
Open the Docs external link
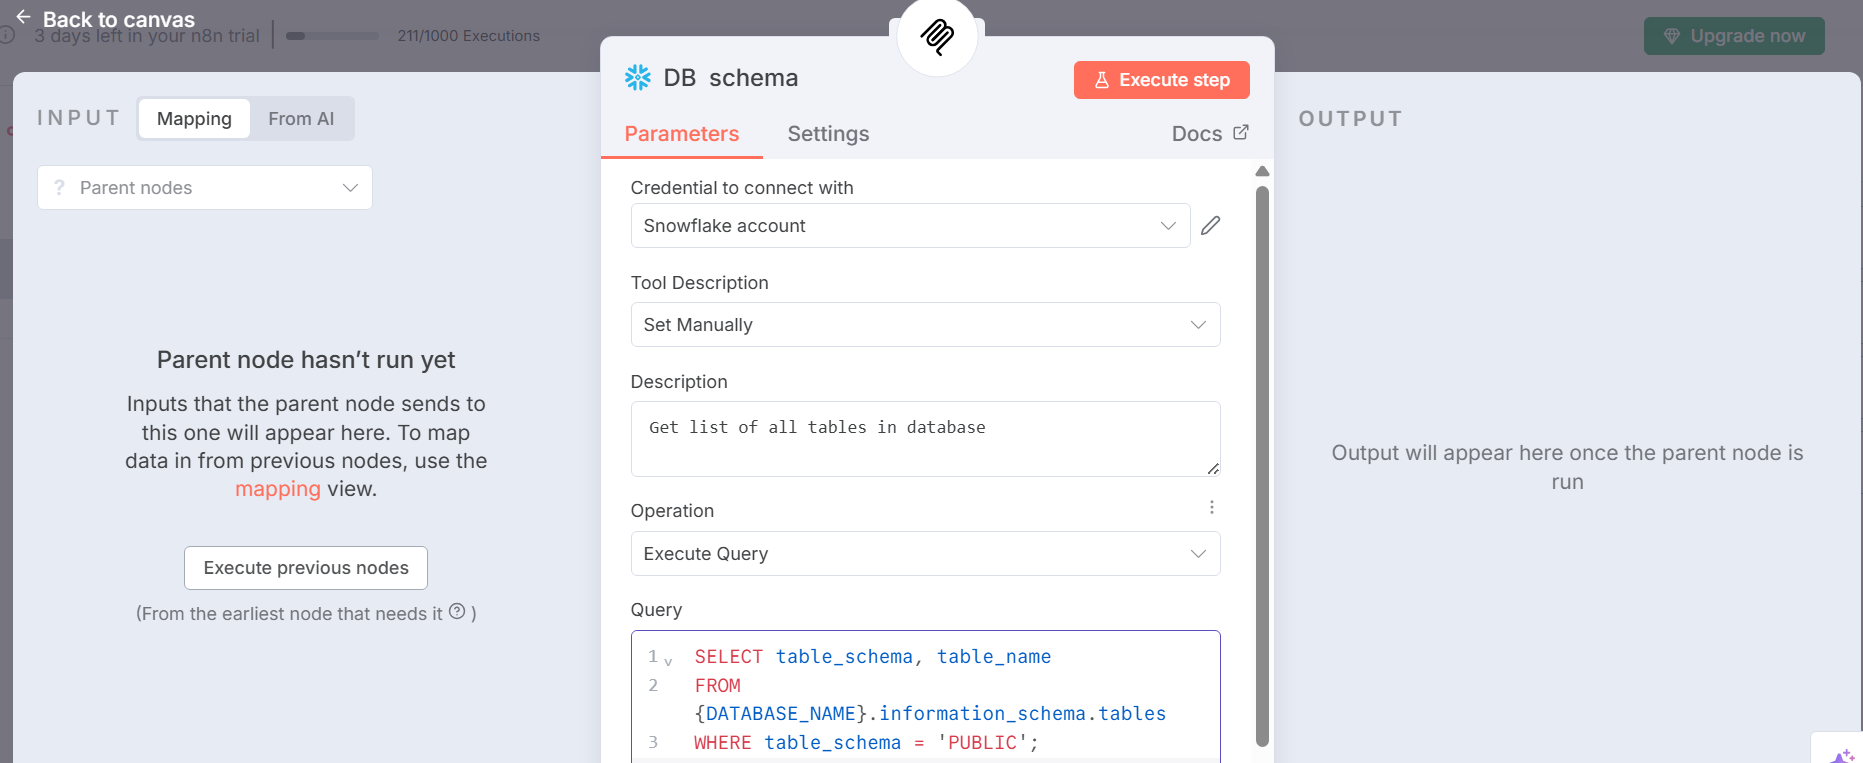[x=1210, y=134]
